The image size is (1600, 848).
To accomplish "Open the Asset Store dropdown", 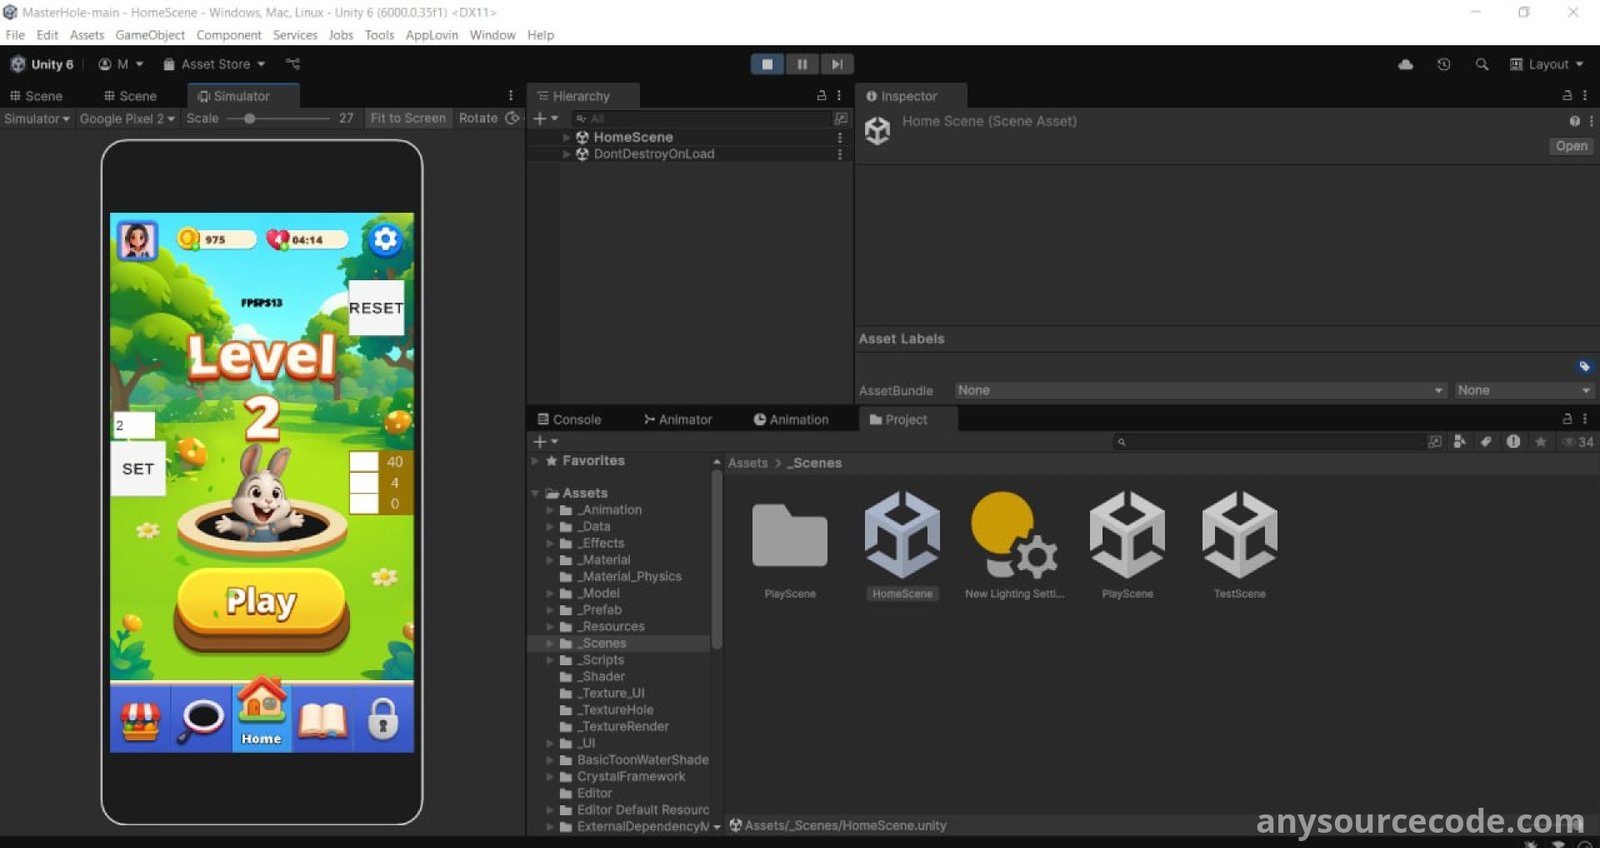I will click(x=214, y=64).
